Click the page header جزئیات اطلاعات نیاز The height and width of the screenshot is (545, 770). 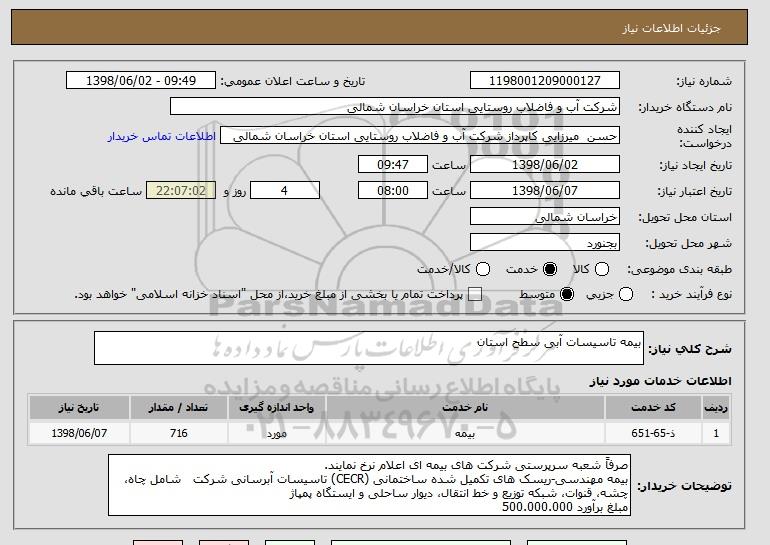(671, 28)
